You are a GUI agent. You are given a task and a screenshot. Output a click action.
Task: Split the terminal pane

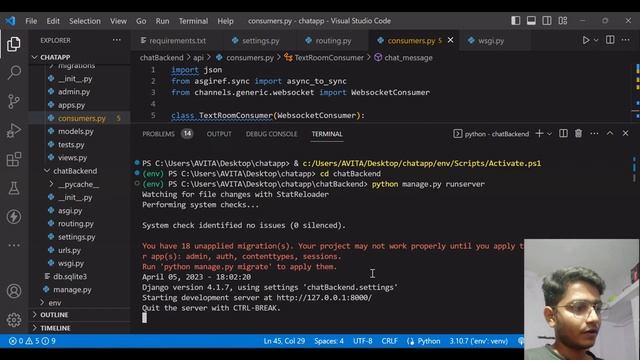point(563,133)
